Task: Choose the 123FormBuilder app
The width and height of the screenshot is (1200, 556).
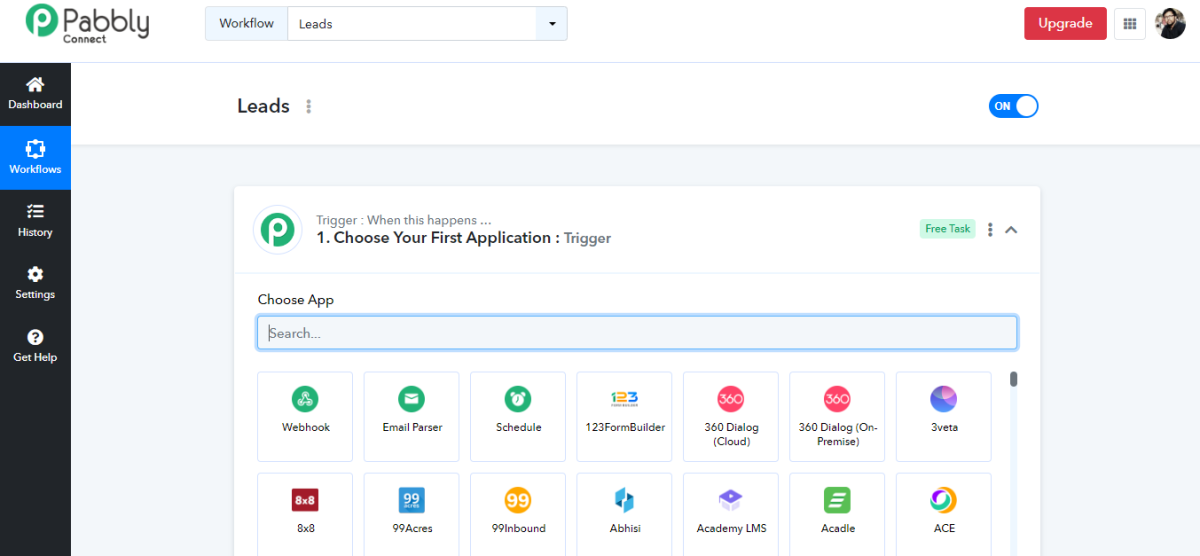Action: (625, 417)
